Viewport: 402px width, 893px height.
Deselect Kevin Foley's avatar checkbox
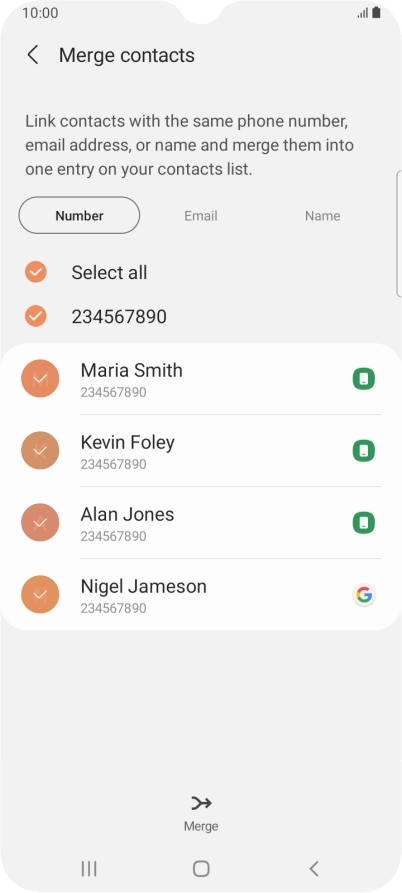click(40, 450)
